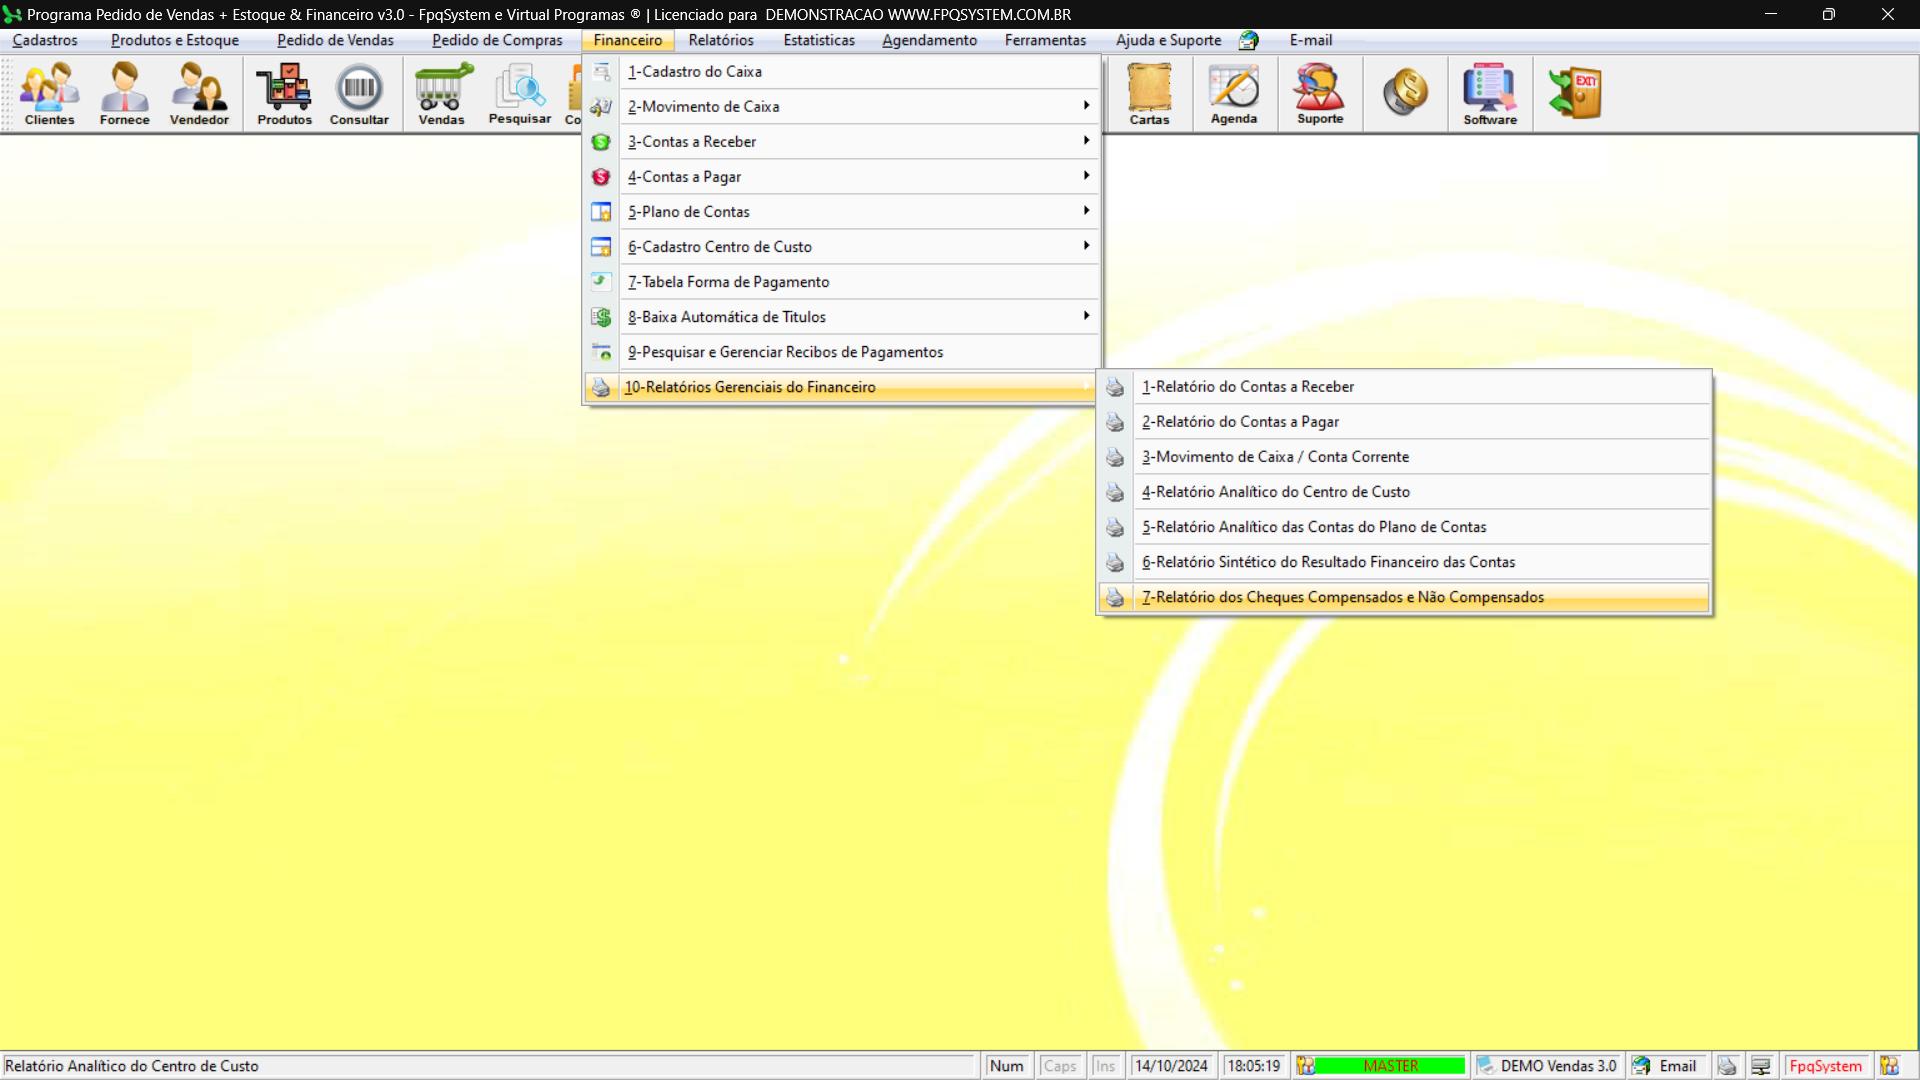Click the printer icon in status bar

[1727, 1066]
